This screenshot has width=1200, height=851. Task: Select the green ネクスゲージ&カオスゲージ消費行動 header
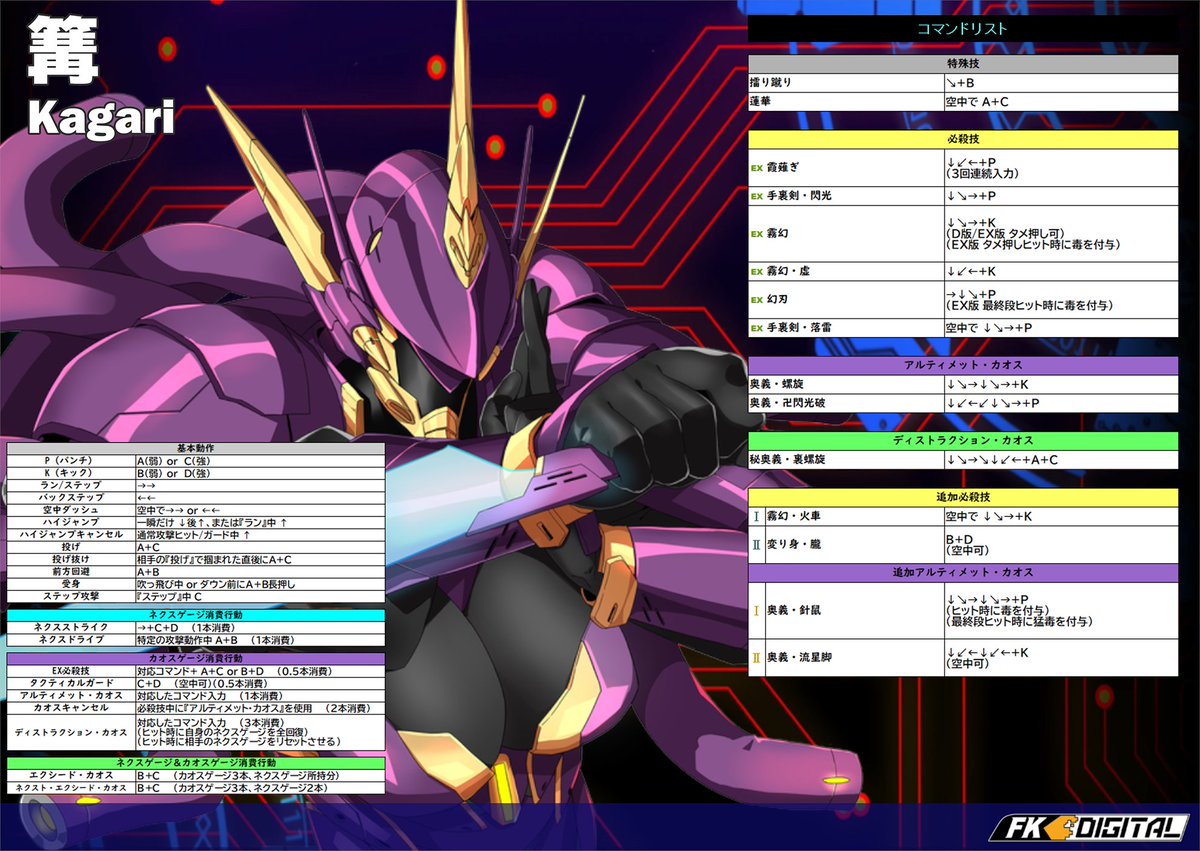coord(196,763)
